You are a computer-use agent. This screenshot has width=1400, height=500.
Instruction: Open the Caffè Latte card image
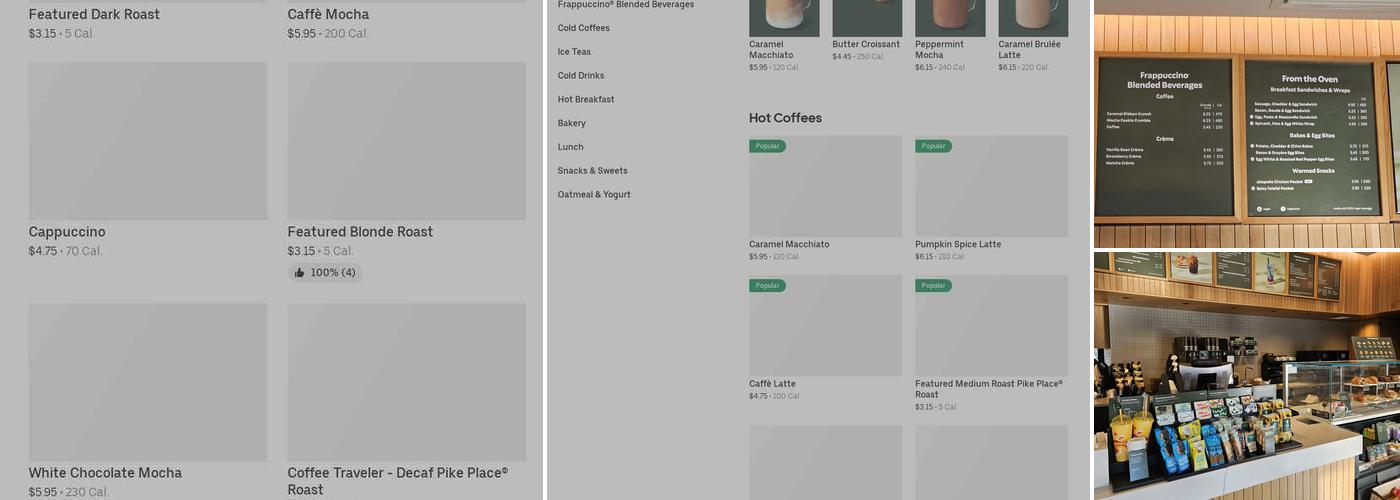tap(826, 326)
